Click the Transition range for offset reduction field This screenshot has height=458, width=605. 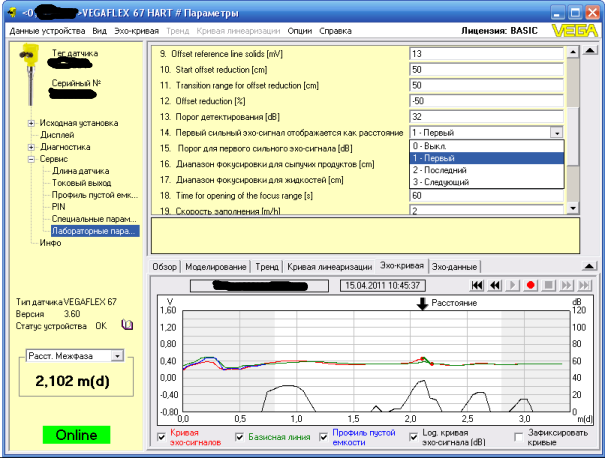click(x=486, y=86)
